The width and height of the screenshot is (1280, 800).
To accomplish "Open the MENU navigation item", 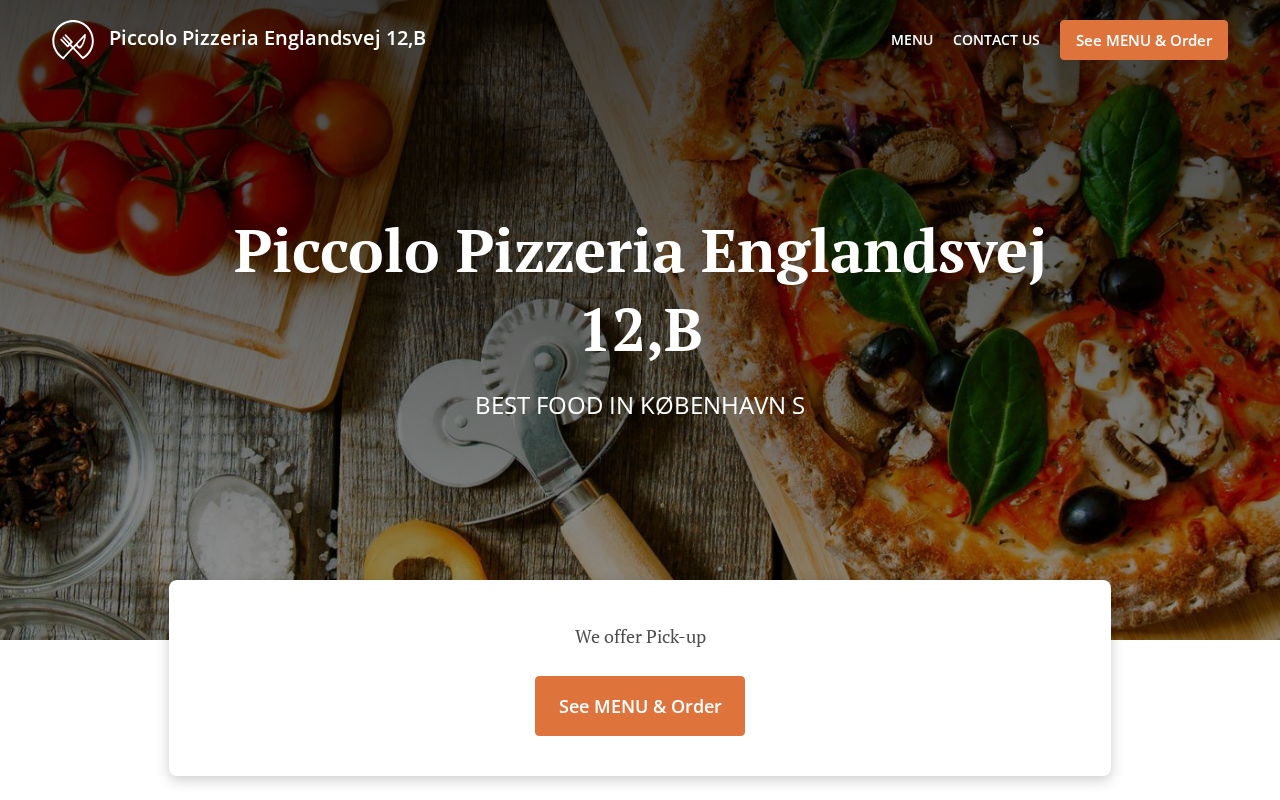I will pos(911,40).
